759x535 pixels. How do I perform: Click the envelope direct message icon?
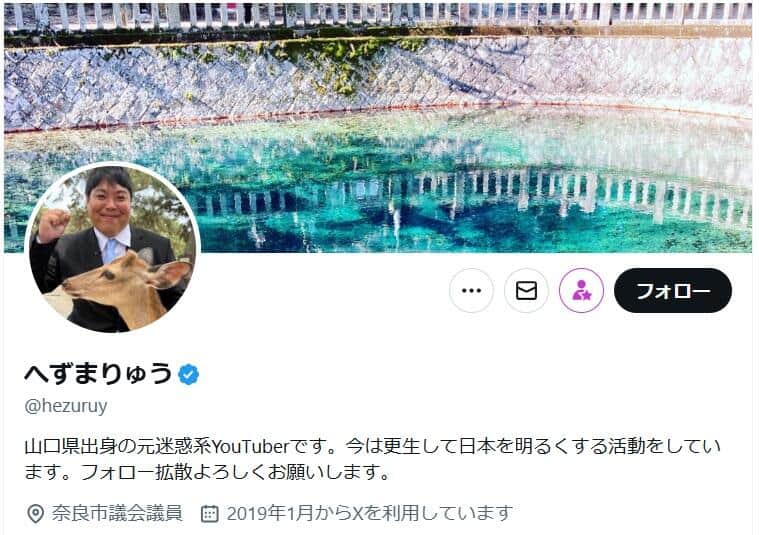(526, 290)
